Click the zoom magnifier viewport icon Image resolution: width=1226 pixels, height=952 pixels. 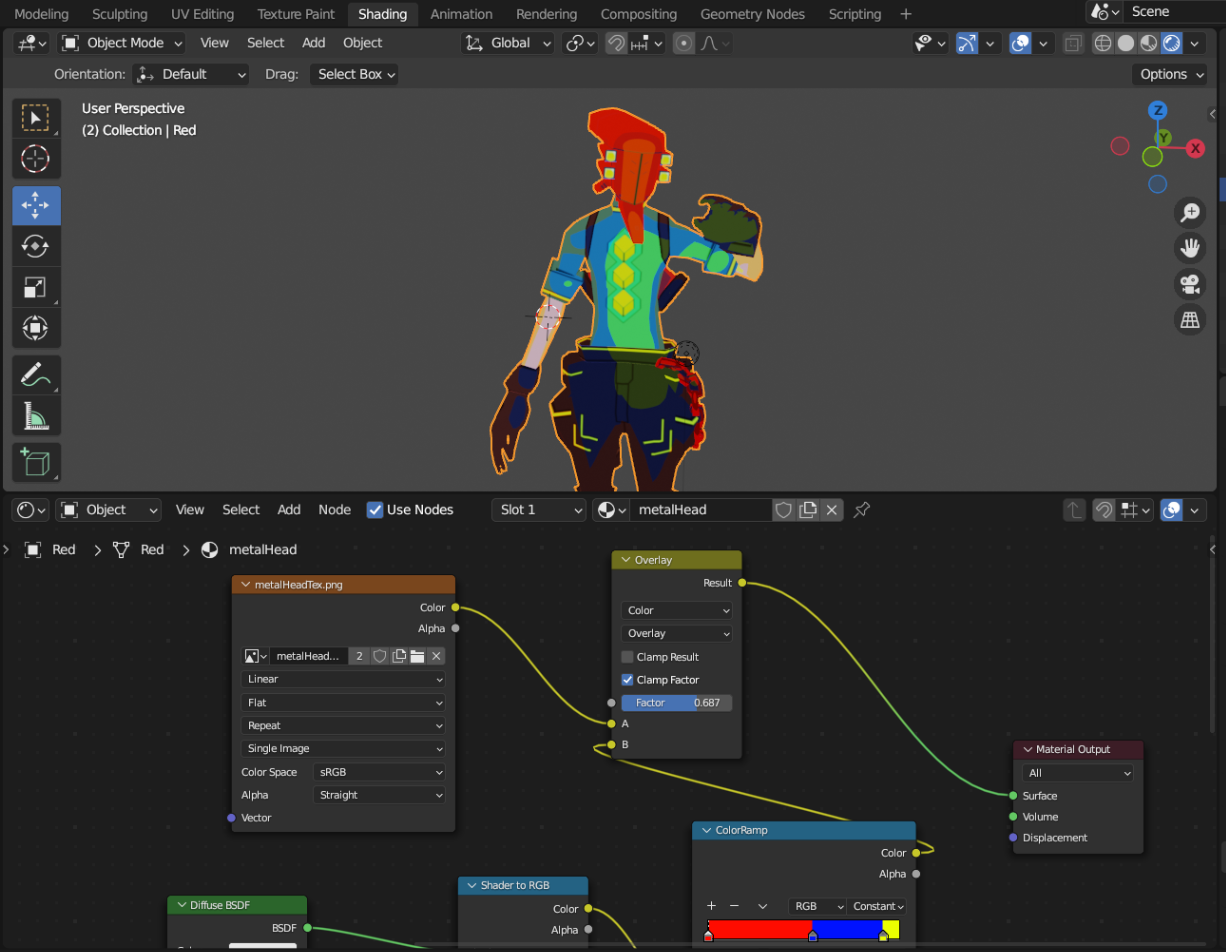(x=1189, y=212)
